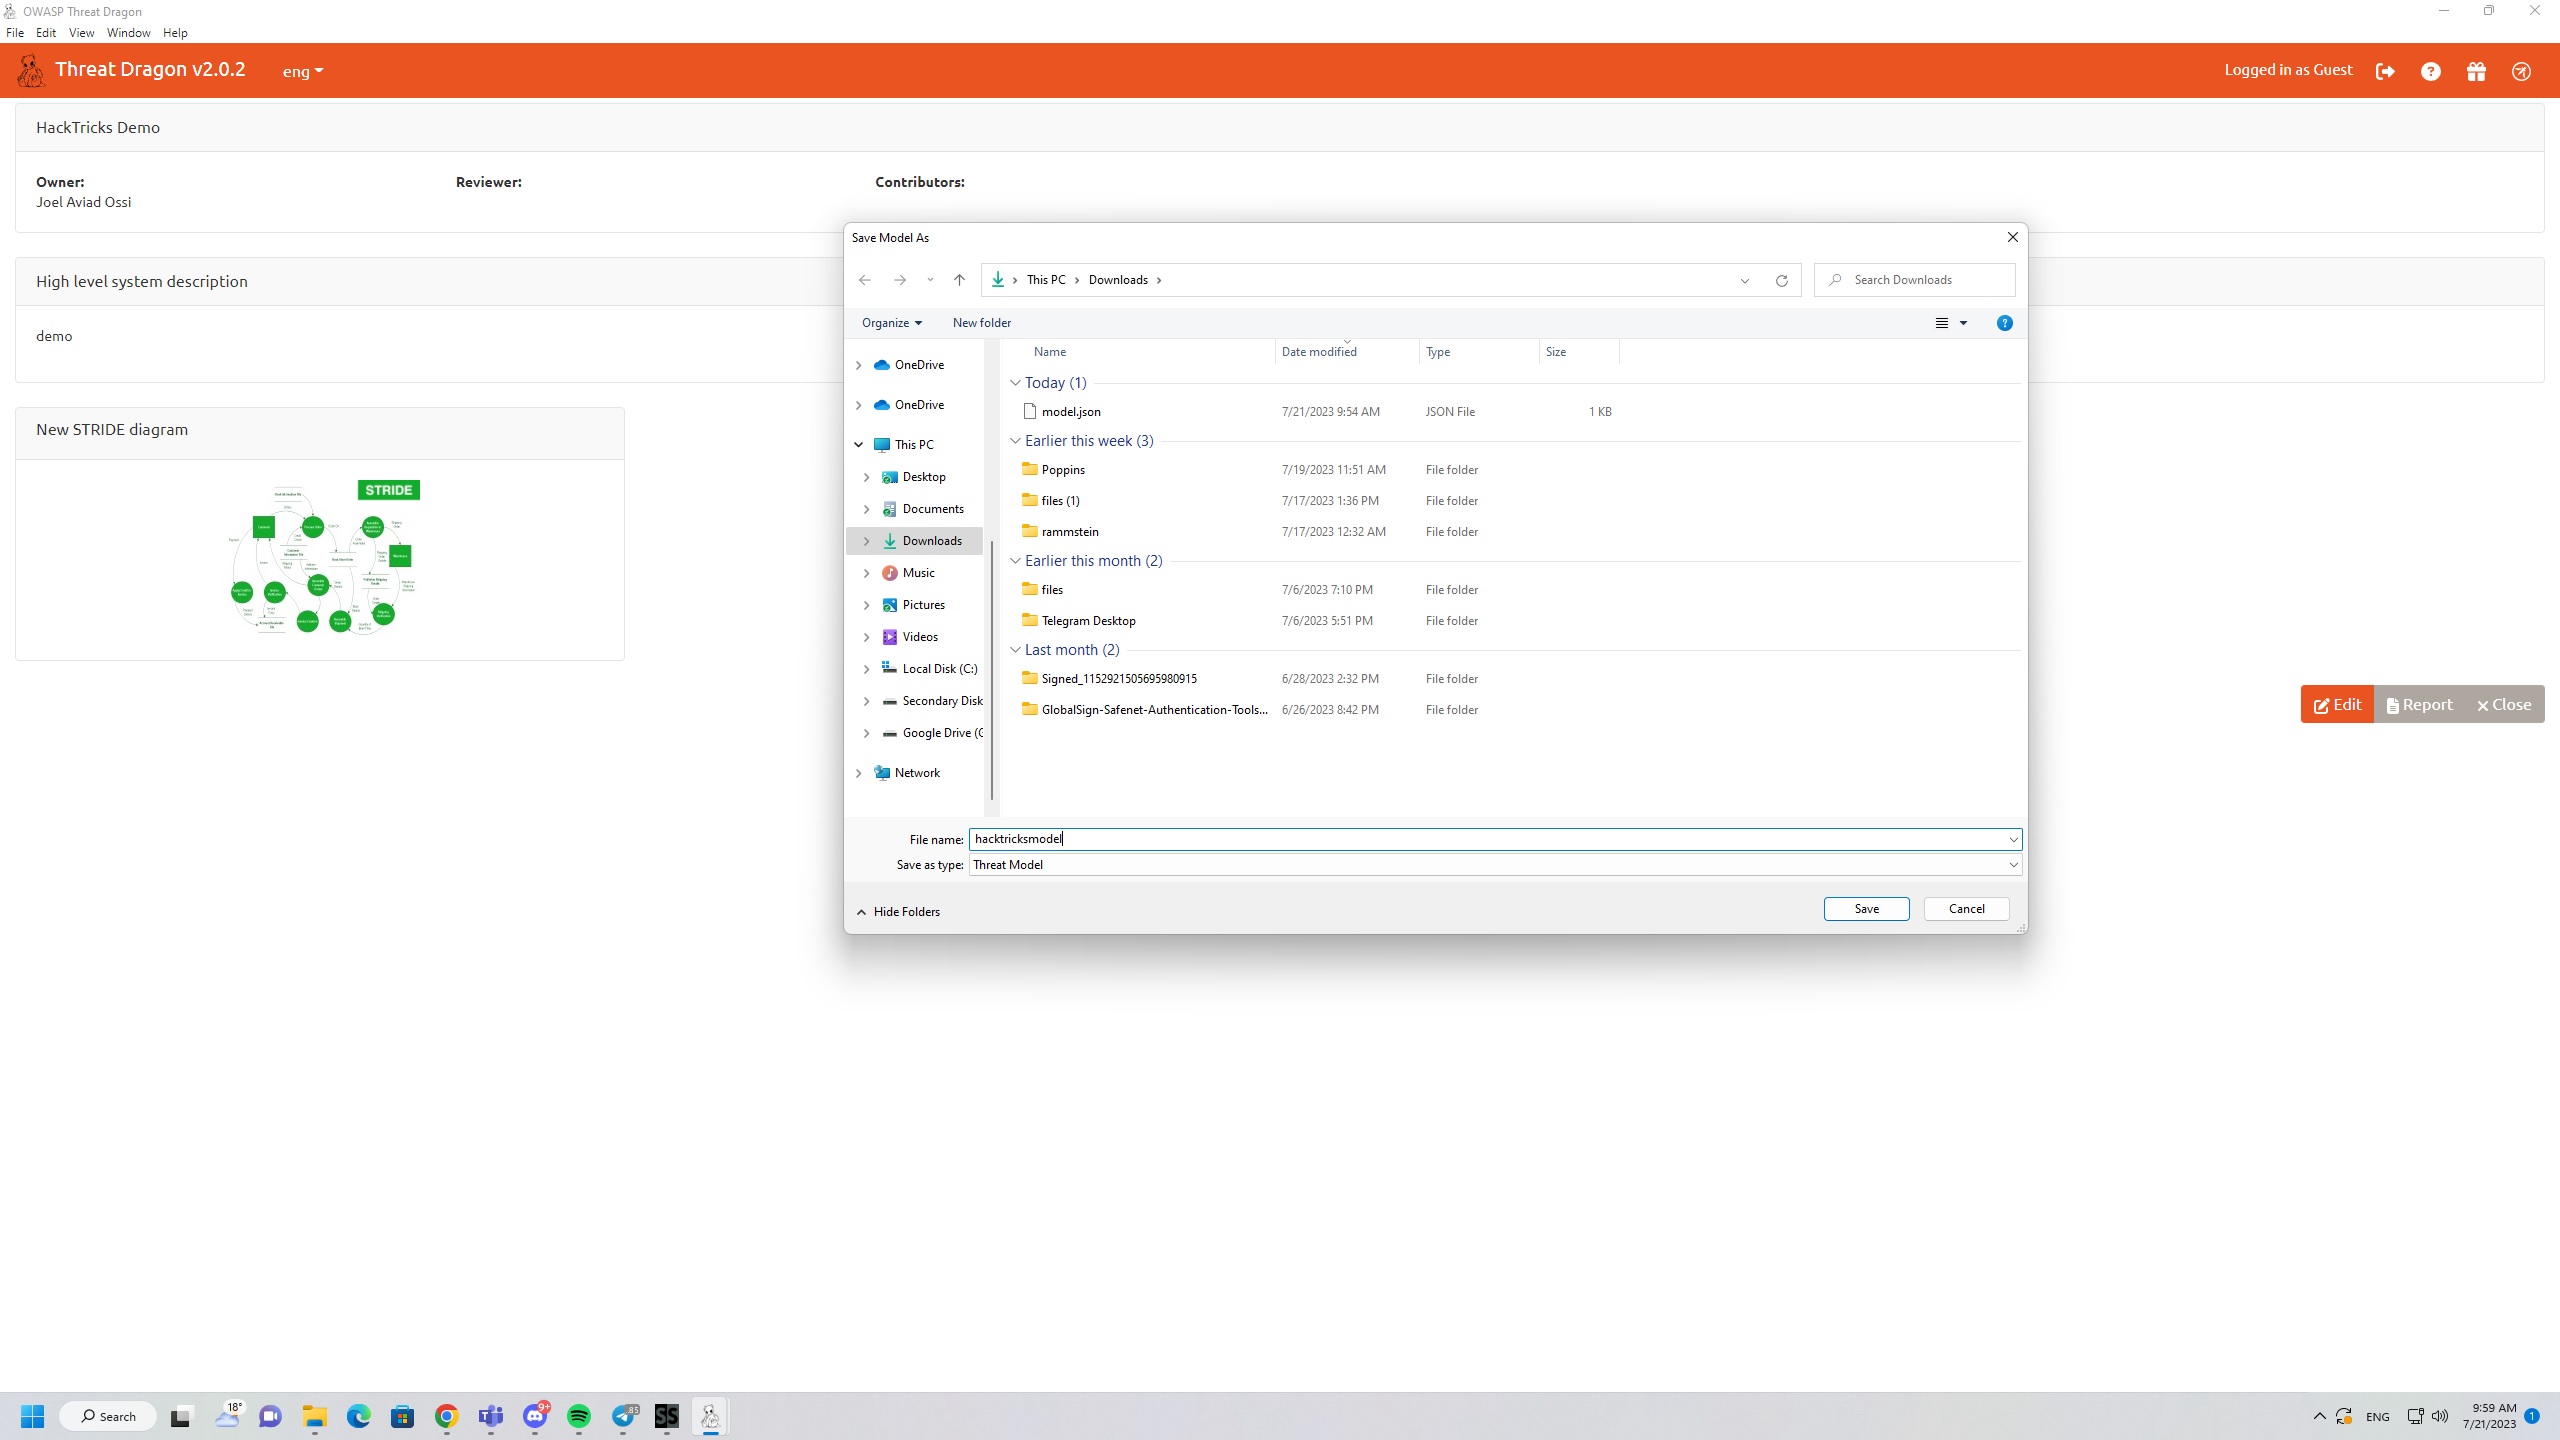
Task: Click the New folder button
Action: pyautogui.click(x=981, y=323)
